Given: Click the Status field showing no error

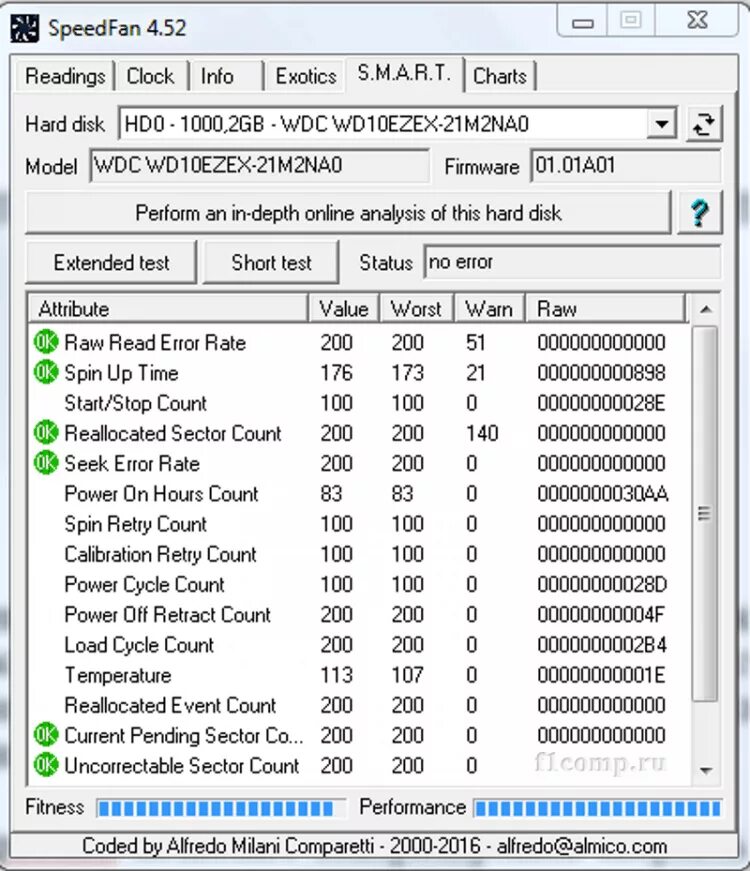Looking at the screenshot, I should pyautogui.click(x=572, y=262).
